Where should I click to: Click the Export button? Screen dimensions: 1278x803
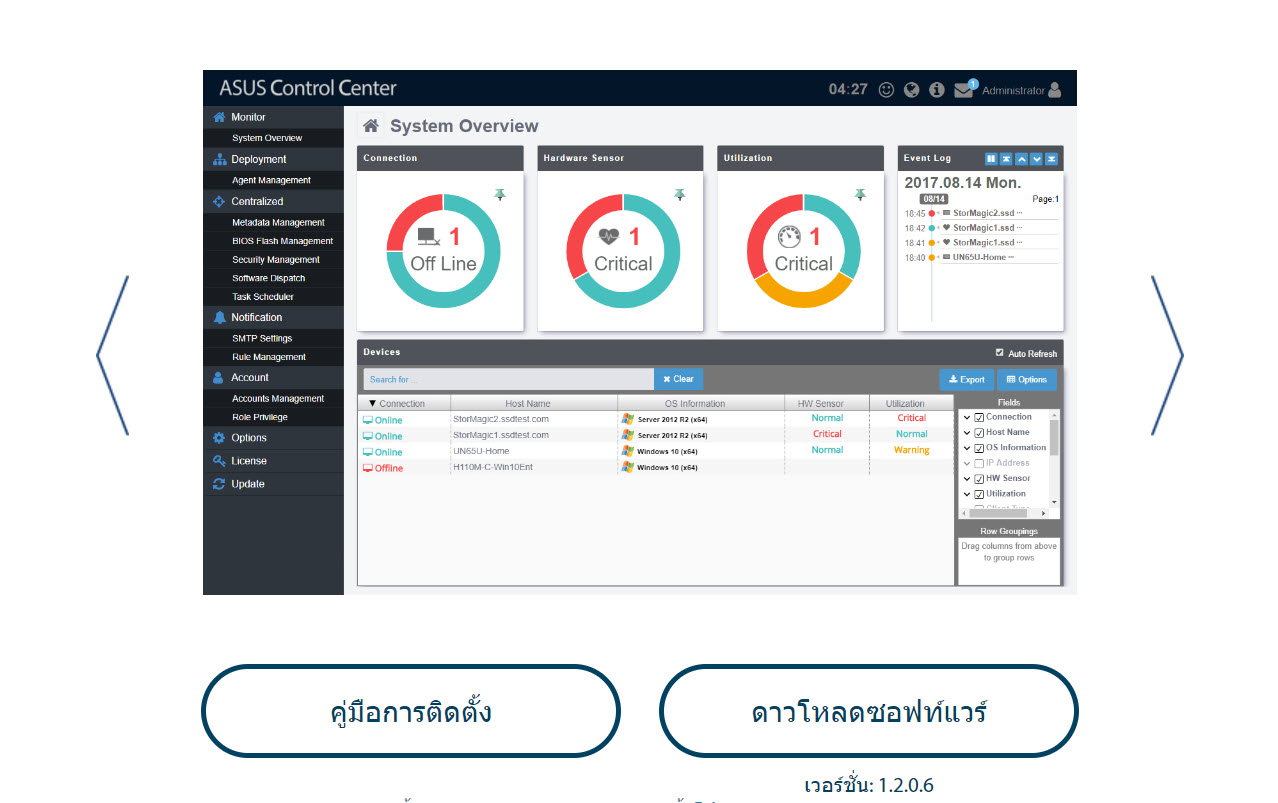point(966,379)
